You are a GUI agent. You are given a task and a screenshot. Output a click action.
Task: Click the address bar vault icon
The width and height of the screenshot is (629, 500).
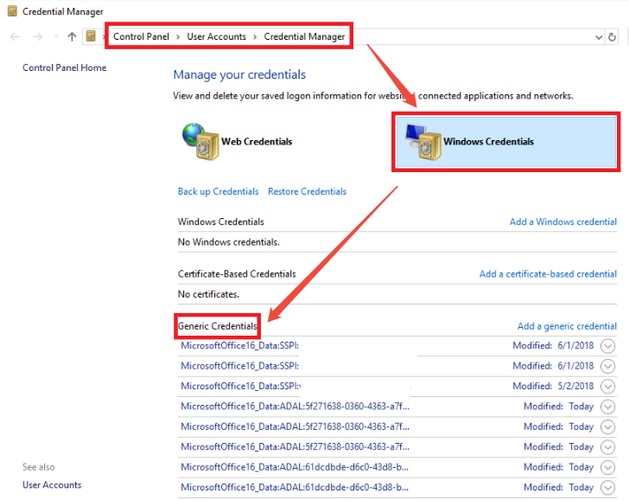pos(91,37)
